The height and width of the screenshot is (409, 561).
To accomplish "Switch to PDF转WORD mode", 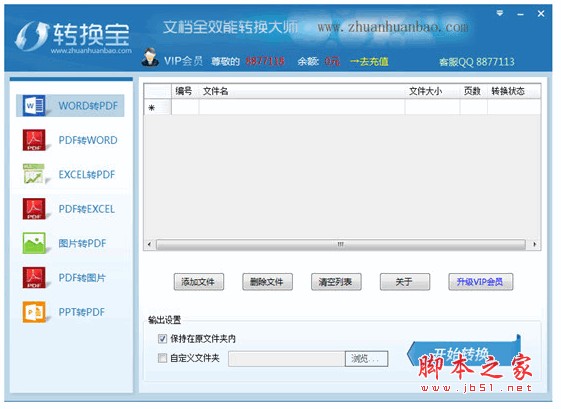I will [x=88, y=140].
